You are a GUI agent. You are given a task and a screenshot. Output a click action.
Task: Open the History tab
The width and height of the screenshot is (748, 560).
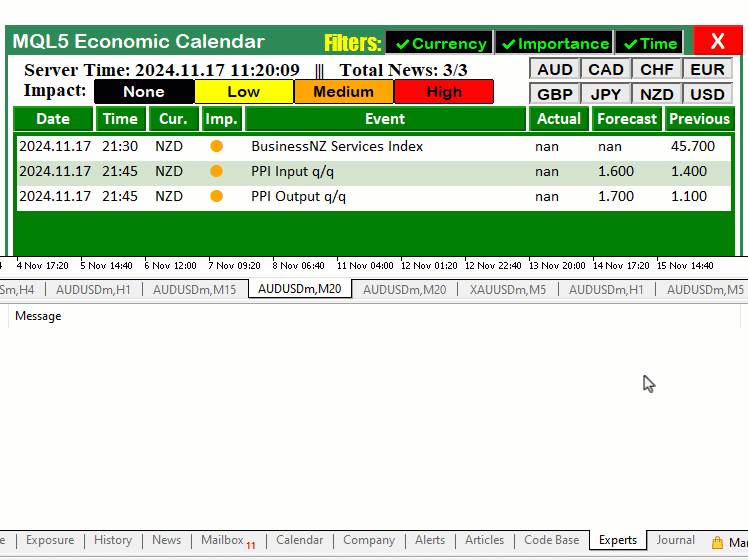tap(113, 540)
